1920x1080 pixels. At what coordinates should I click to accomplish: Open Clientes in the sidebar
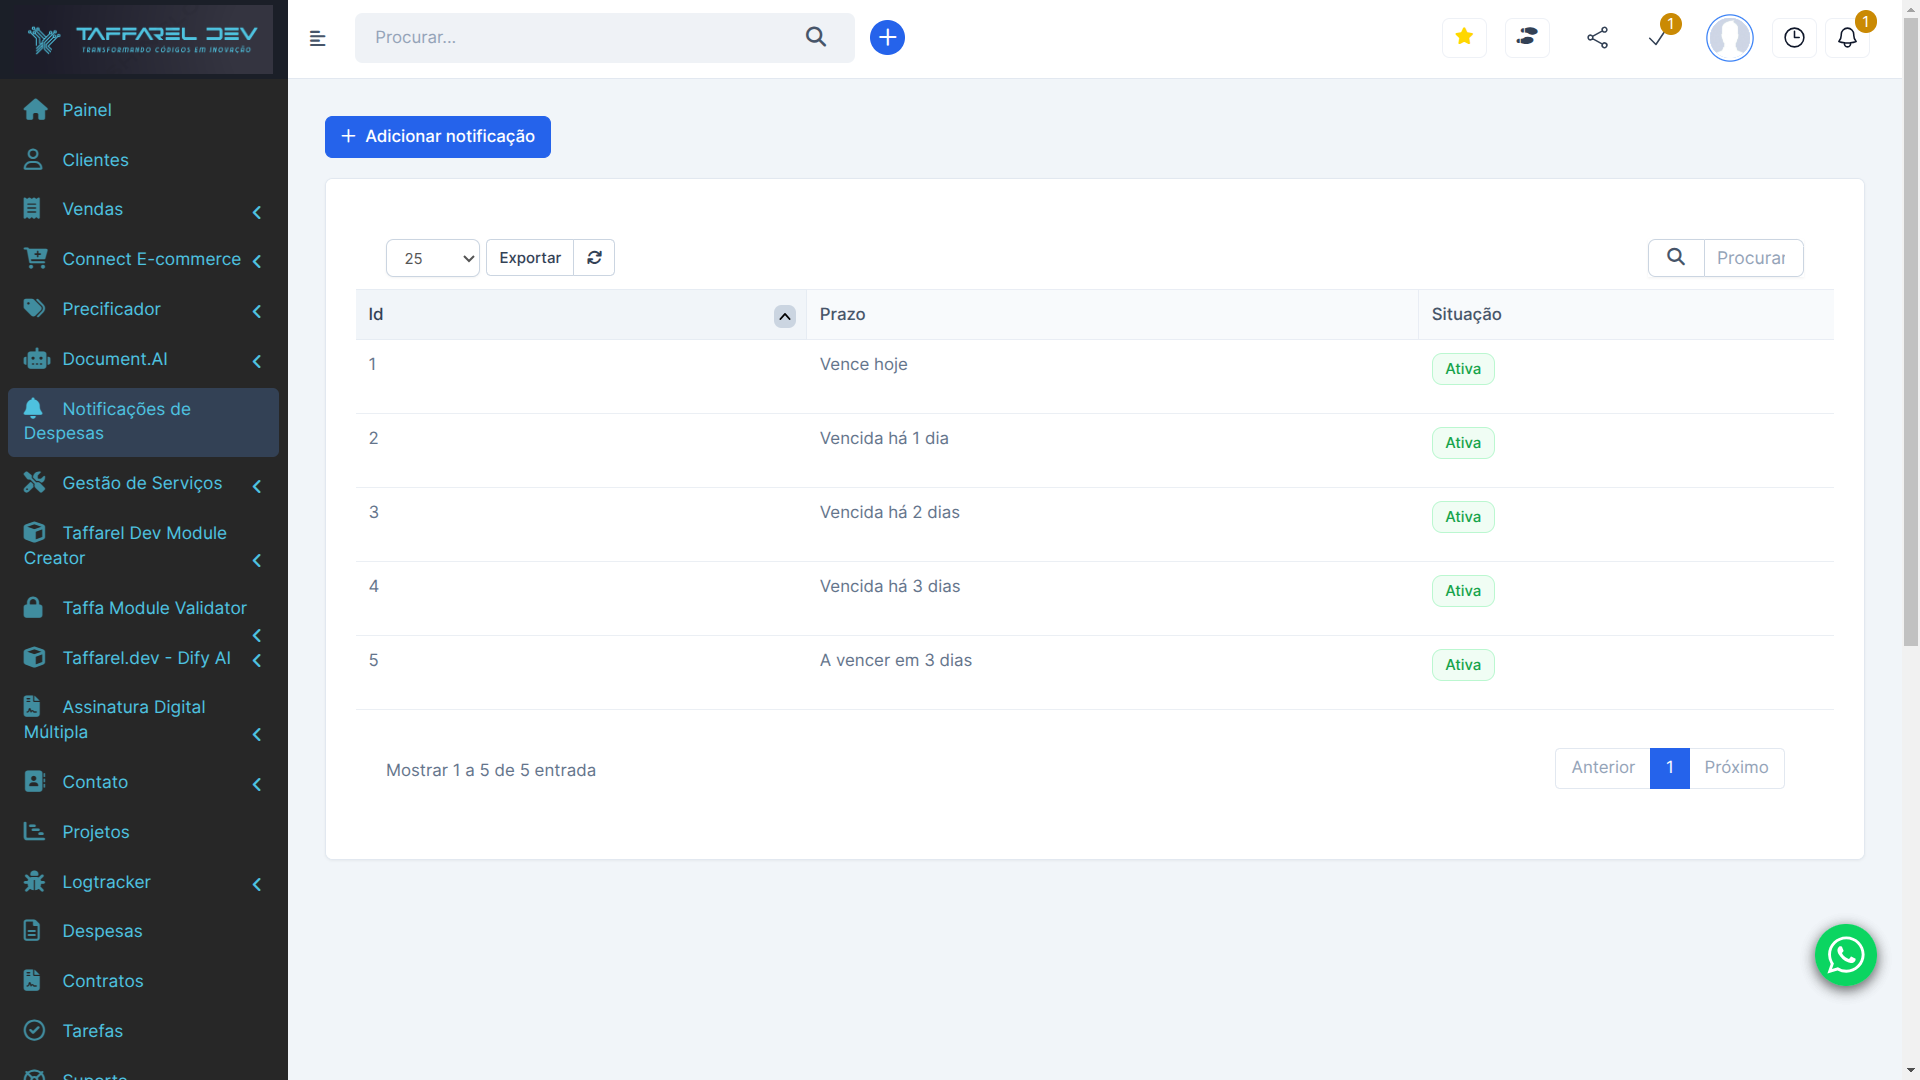[95, 160]
